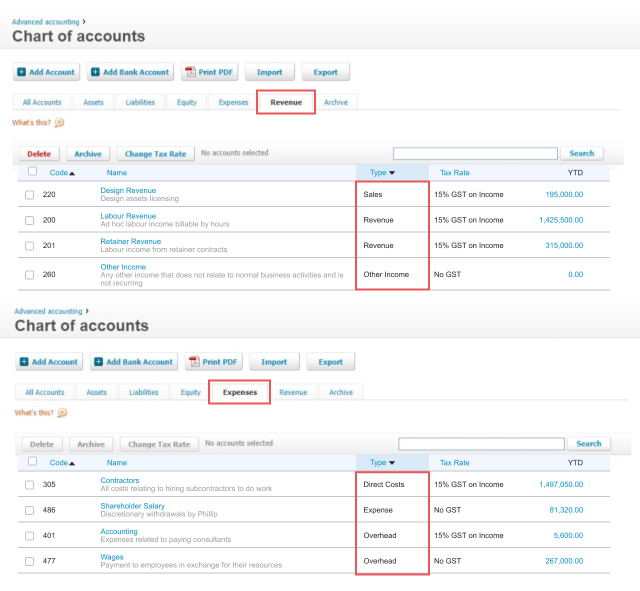Click the plus icon on upper Add Account

click(22, 72)
